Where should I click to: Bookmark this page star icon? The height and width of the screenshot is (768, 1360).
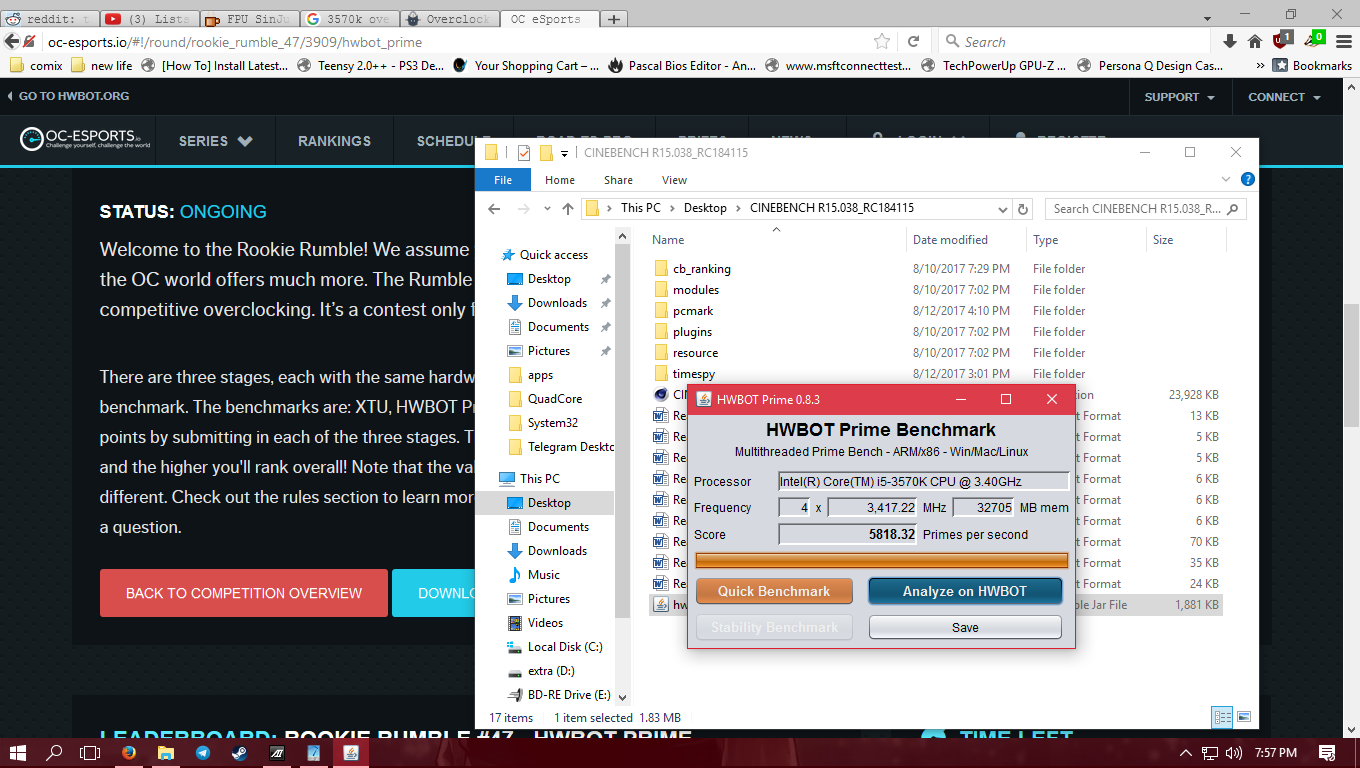pos(881,42)
